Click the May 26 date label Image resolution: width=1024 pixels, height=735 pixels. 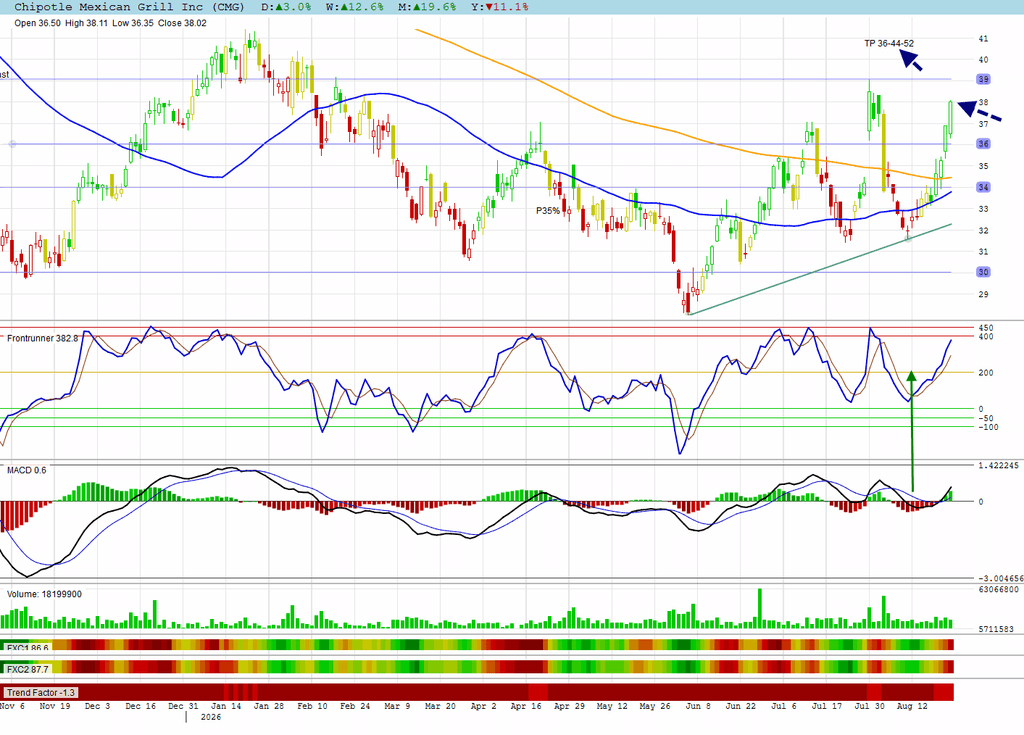click(655, 706)
